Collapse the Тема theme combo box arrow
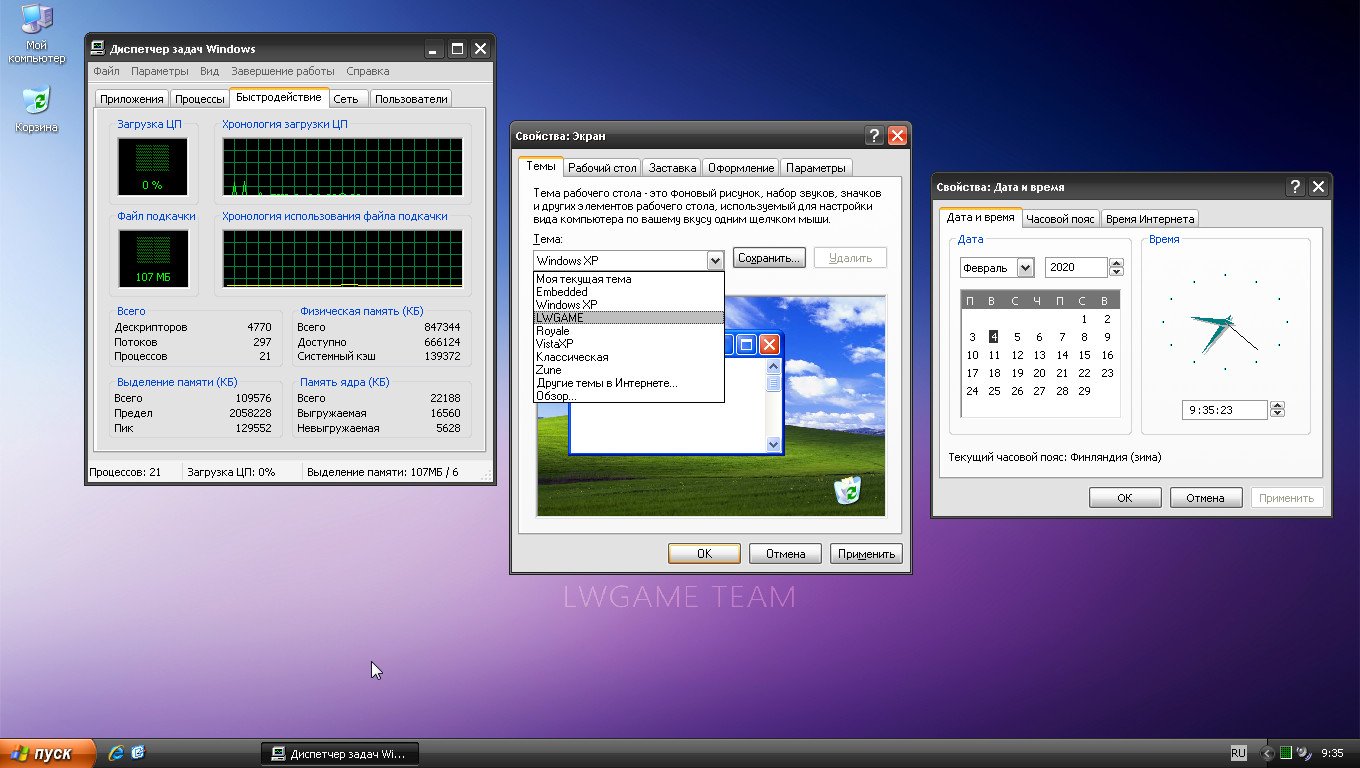This screenshot has height=768, width=1360. pos(714,260)
